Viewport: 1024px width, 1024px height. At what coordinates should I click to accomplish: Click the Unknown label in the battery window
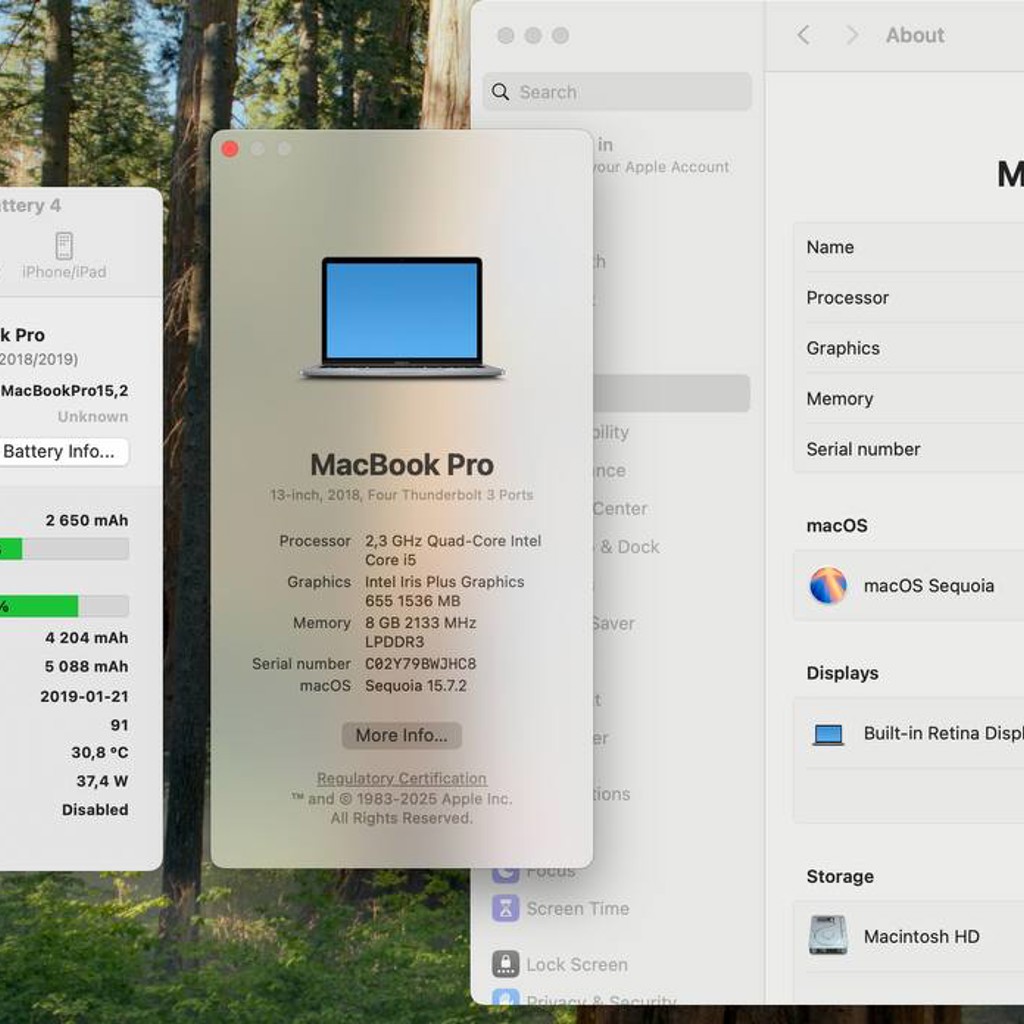[93, 417]
